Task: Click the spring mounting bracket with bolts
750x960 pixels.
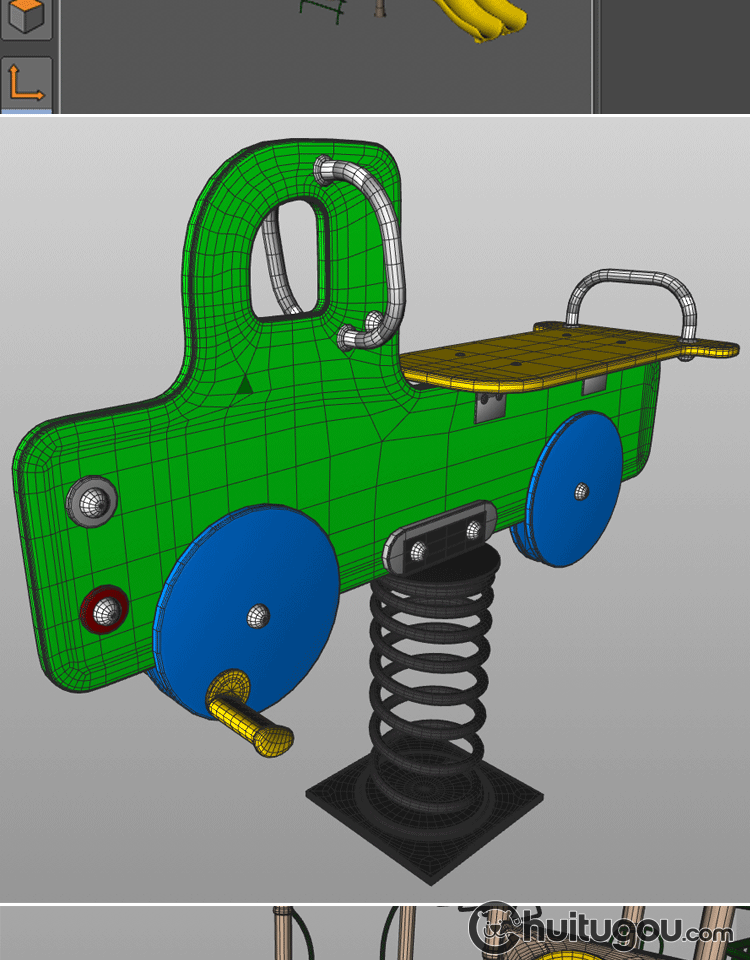Action: pyautogui.click(x=440, y=535)
